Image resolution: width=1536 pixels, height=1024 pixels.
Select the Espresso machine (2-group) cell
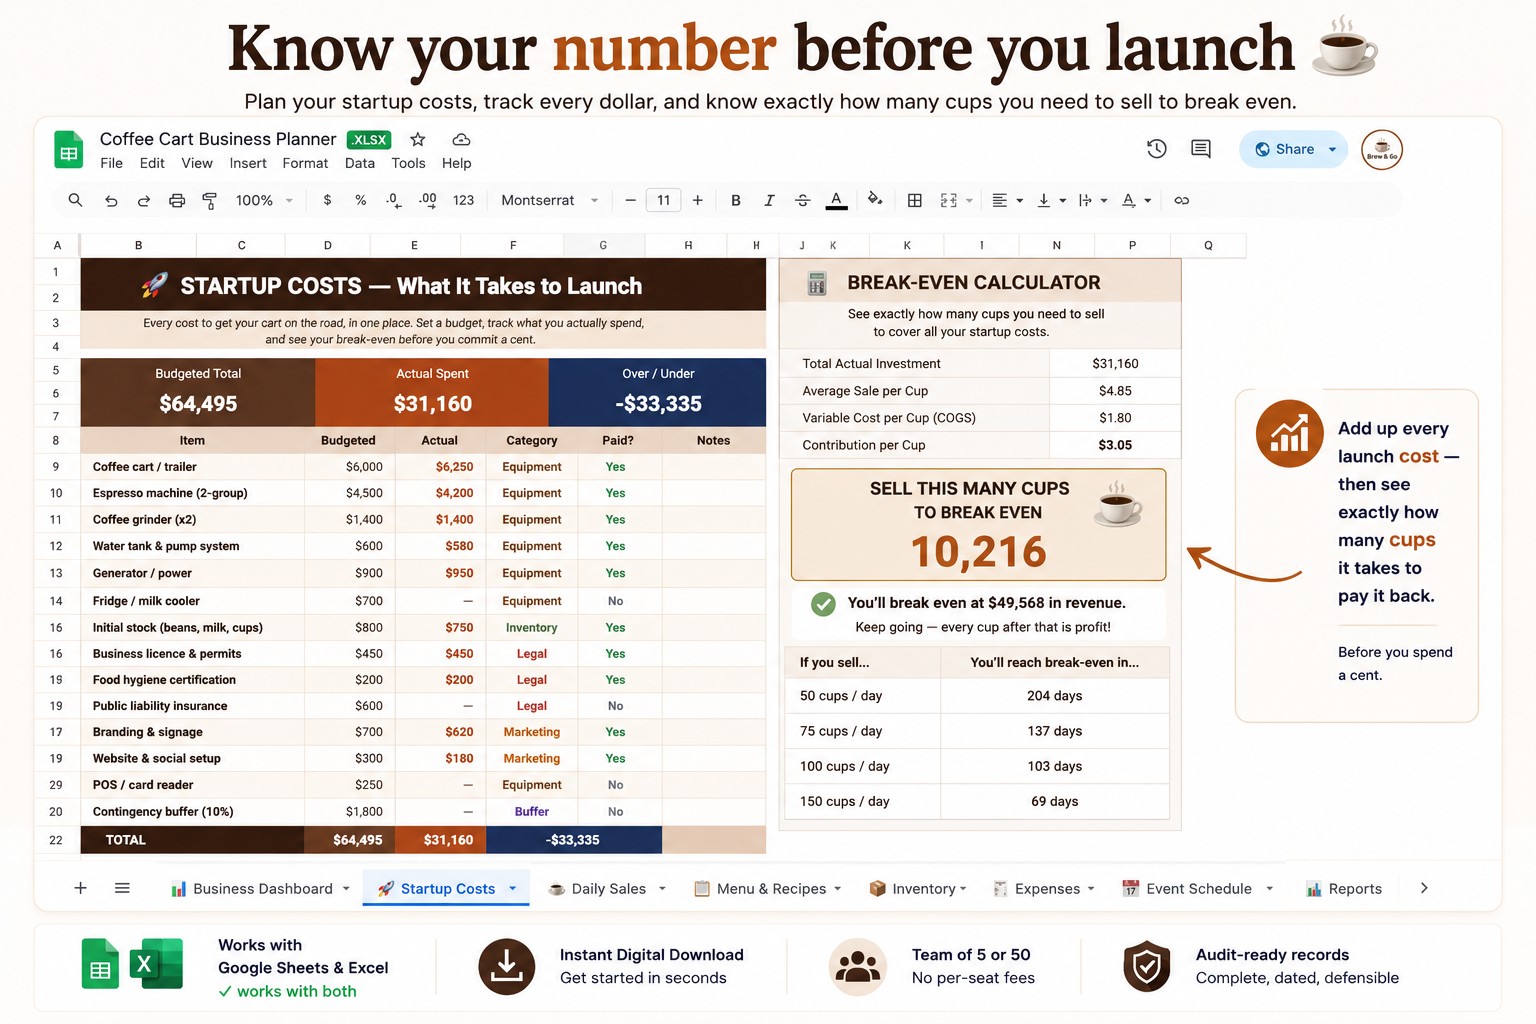click(x=192, y=493)
